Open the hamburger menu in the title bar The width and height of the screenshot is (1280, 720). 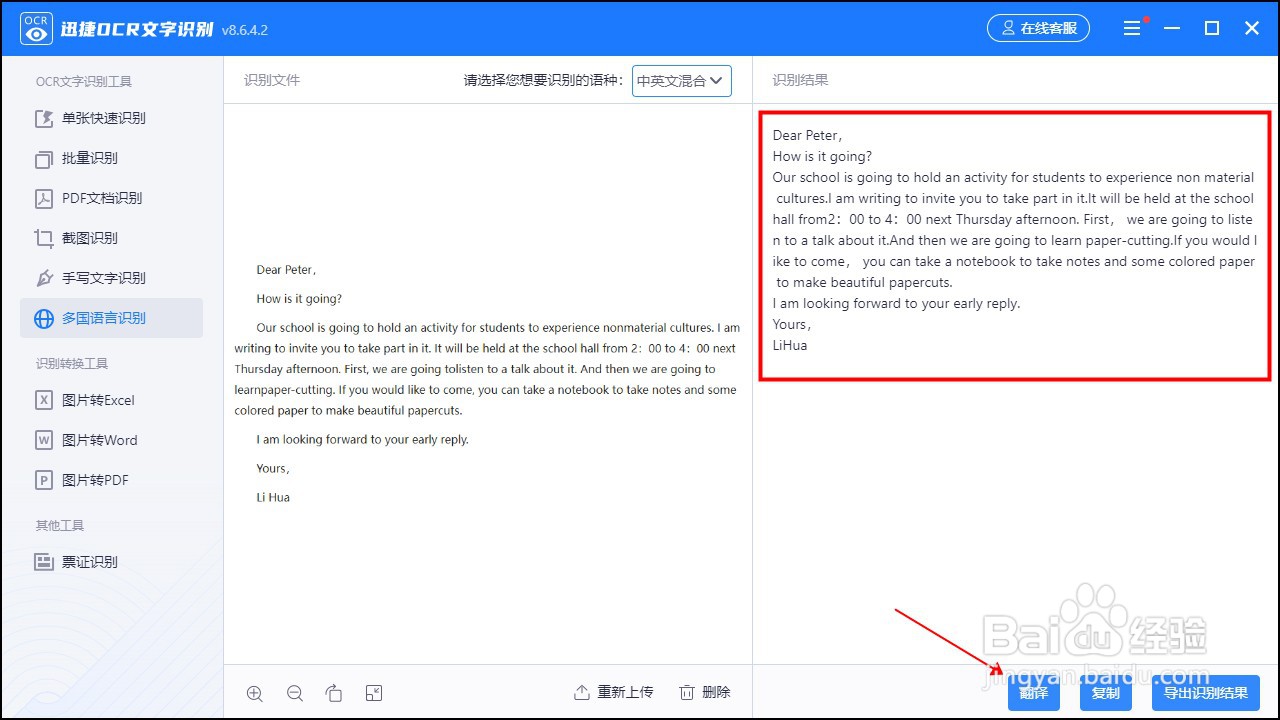(1133, 28)
